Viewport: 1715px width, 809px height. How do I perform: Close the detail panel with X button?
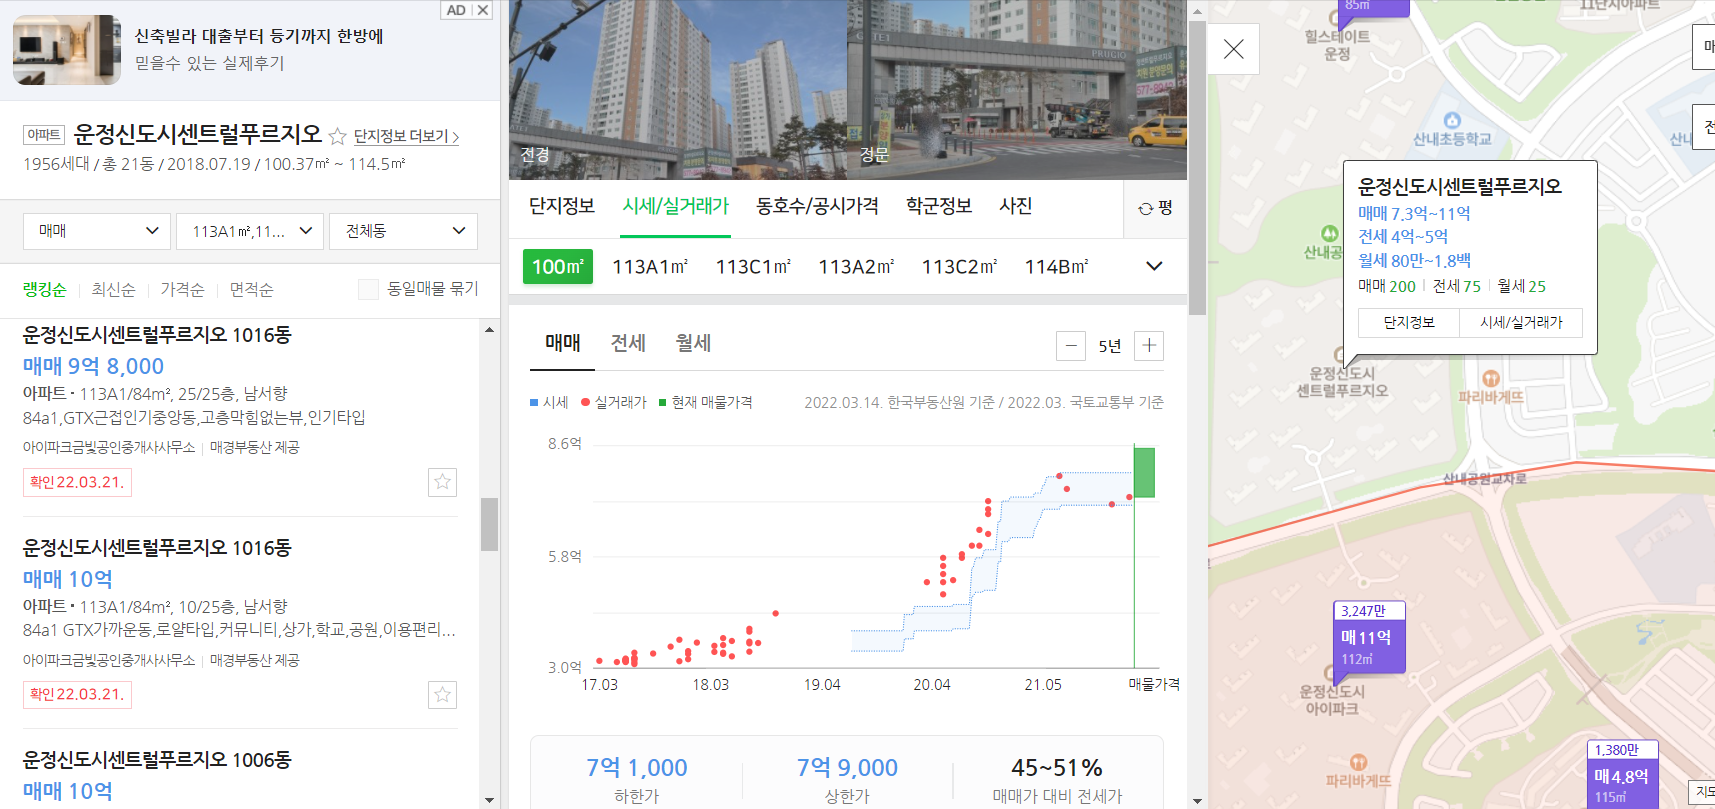tap(1234, 49)
